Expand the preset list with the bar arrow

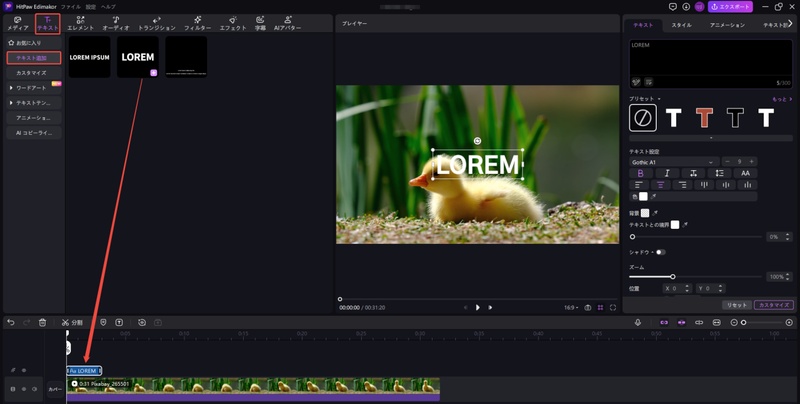tap(711, 138)
